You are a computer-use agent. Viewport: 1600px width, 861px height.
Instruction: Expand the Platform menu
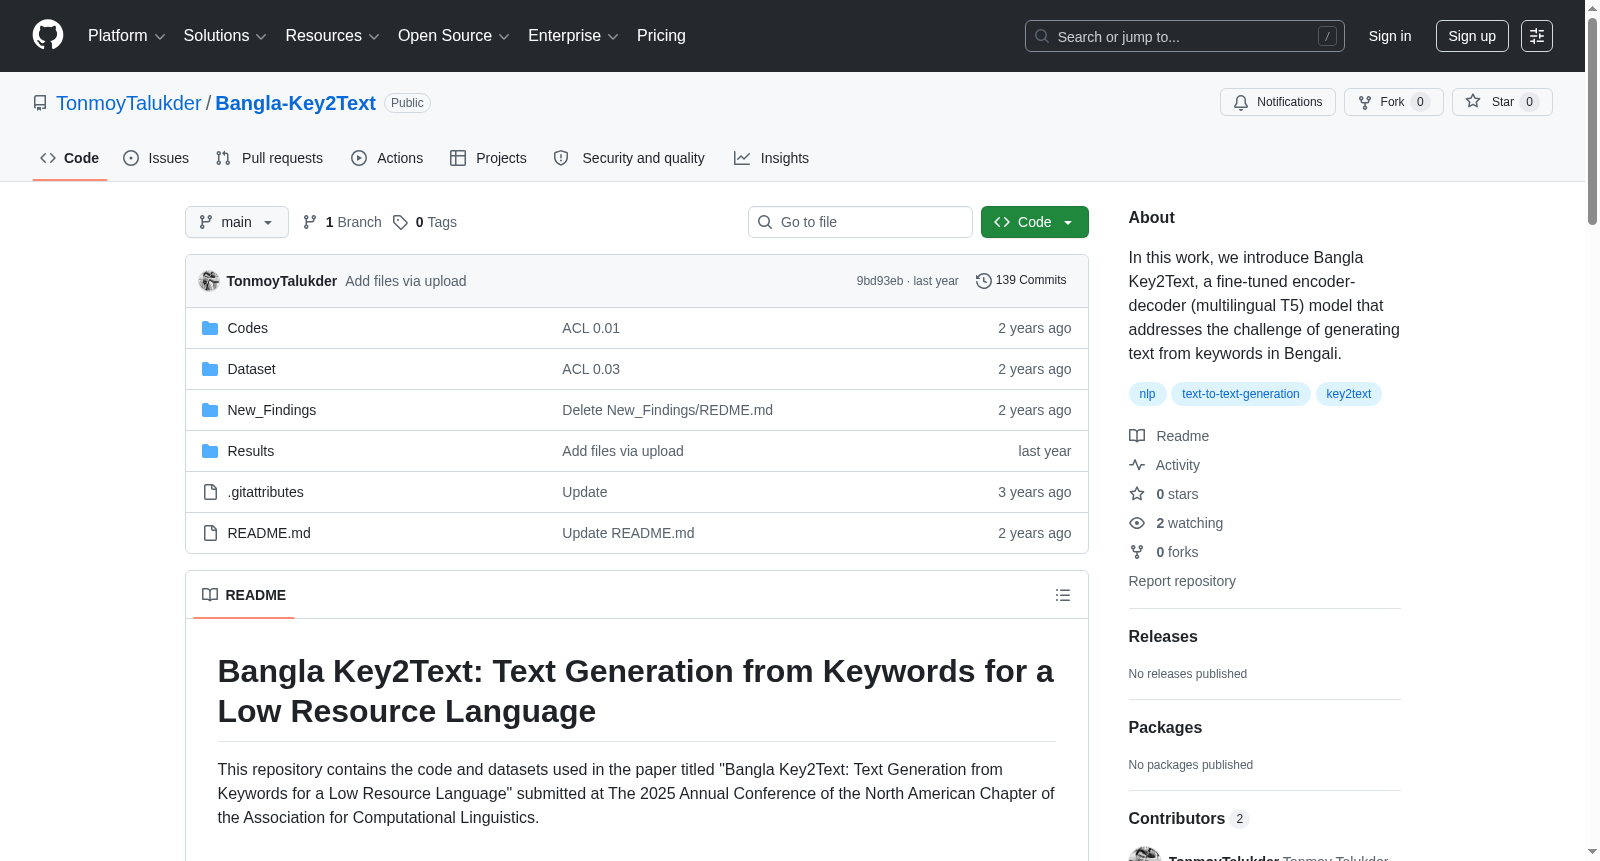pyautogui.click(x=127, y=36)
